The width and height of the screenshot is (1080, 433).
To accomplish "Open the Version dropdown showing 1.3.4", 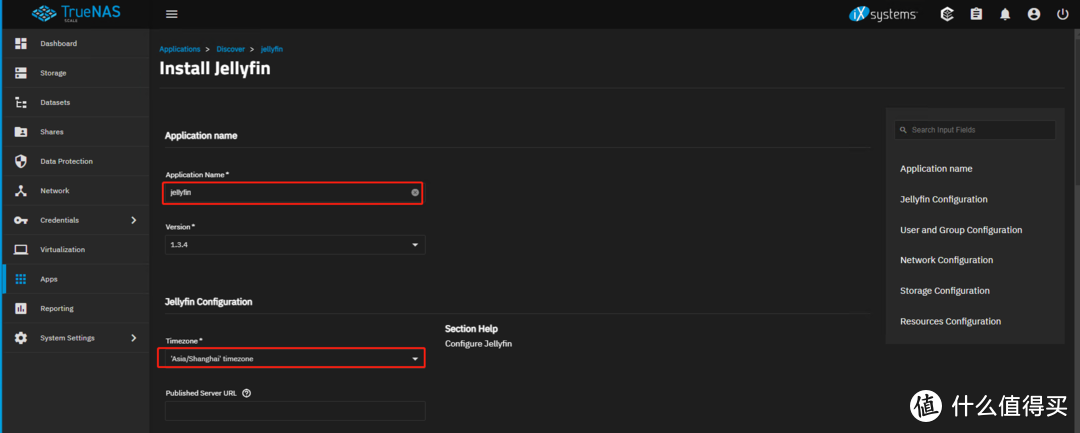I will pyautogui.click(x=294, y=245).
